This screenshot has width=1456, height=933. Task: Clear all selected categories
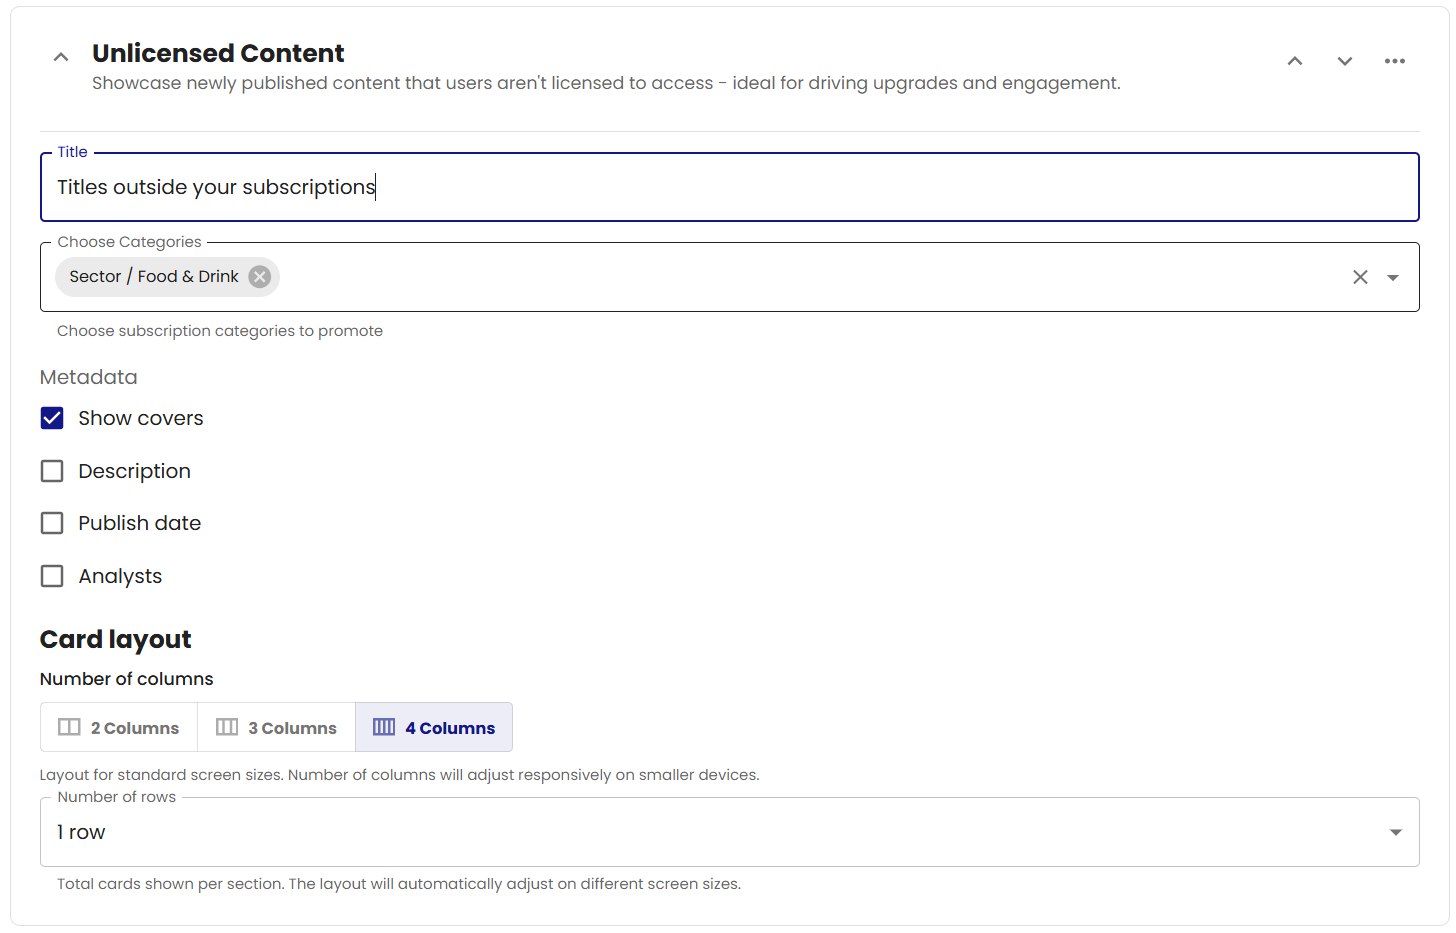[x=1360, y=277]
